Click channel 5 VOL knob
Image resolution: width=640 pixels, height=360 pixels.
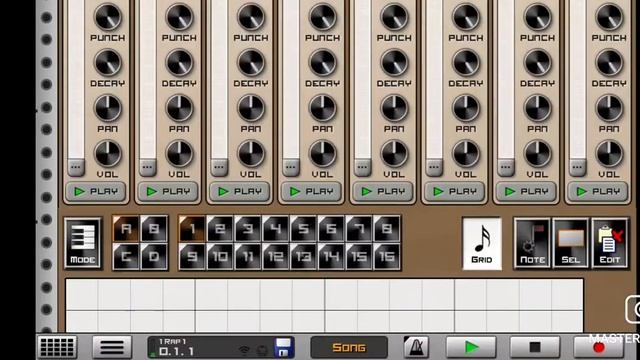point(394,153)
